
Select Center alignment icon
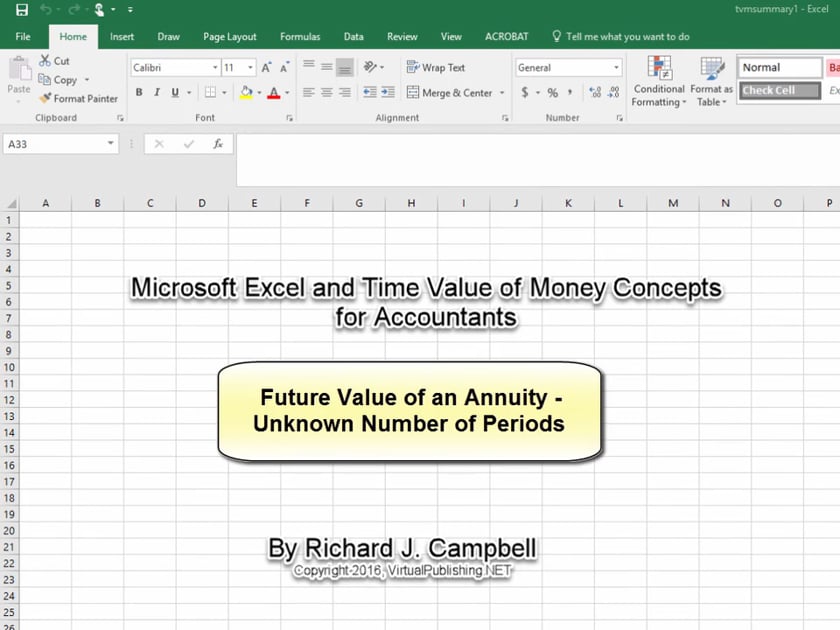(327, 92)
